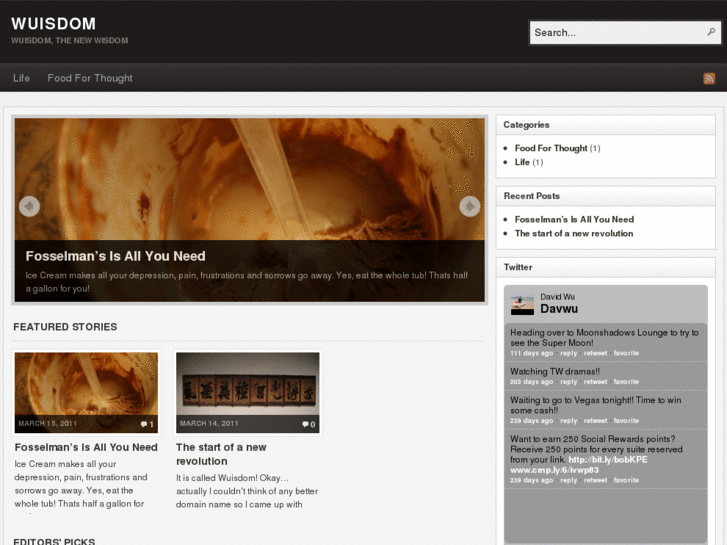The height and width of the screenshot is (545, 727).
Task: Advance to next slide arrow
Action: click(470, 206)
